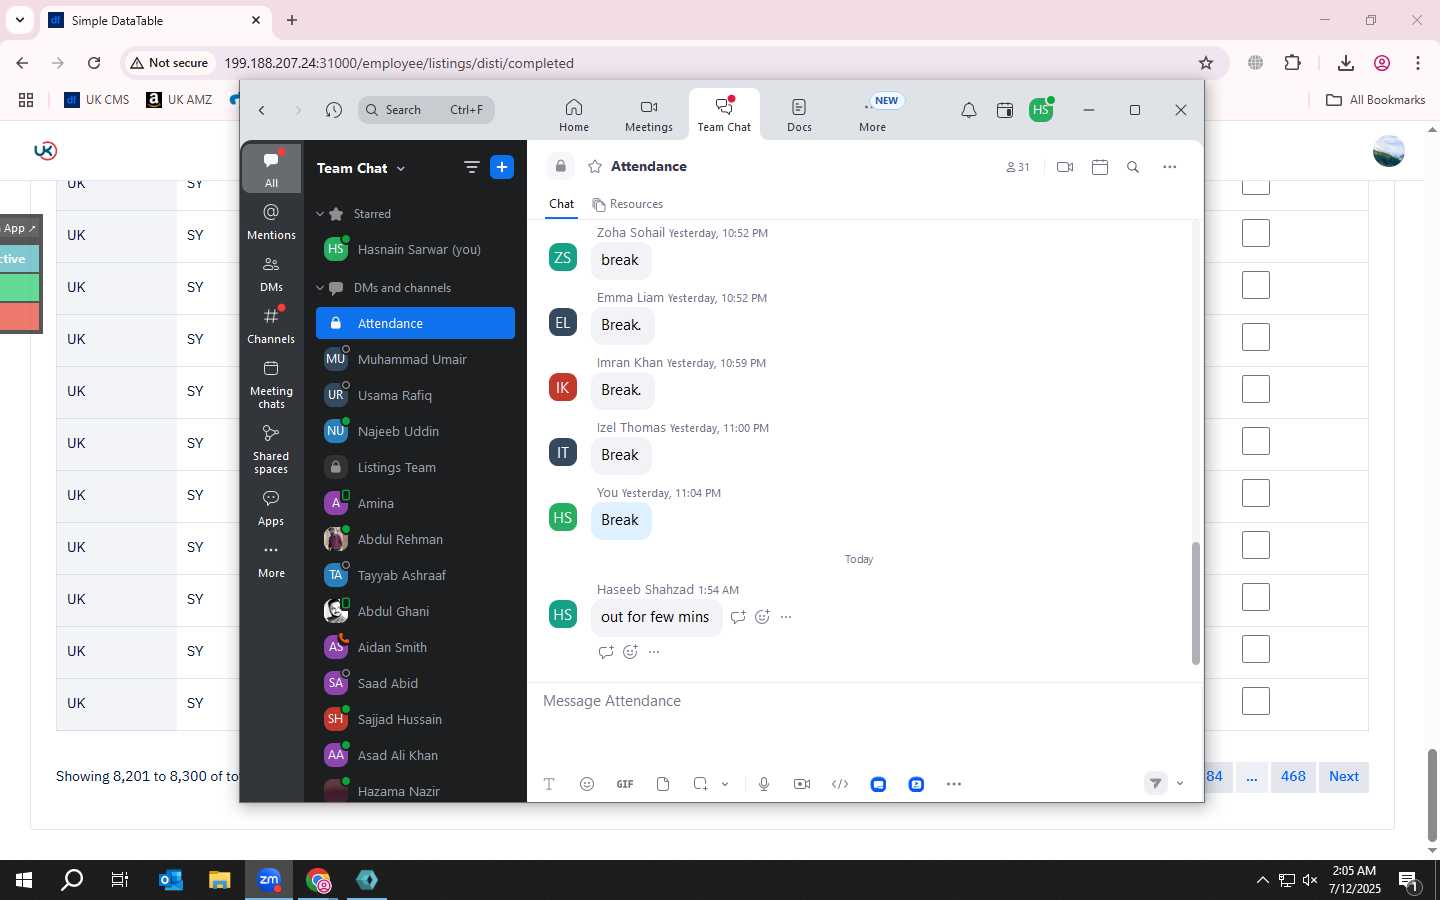Image resolution: width=1440 pixels, height=900 pixels.
Task: Open the More tab with NEW badge
Action: (x=872, y=114)
